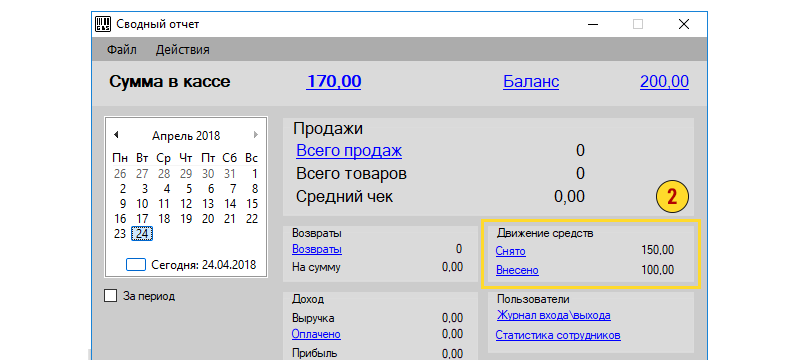
Task: Click the Всего товаров label
Action: point(352,174)
